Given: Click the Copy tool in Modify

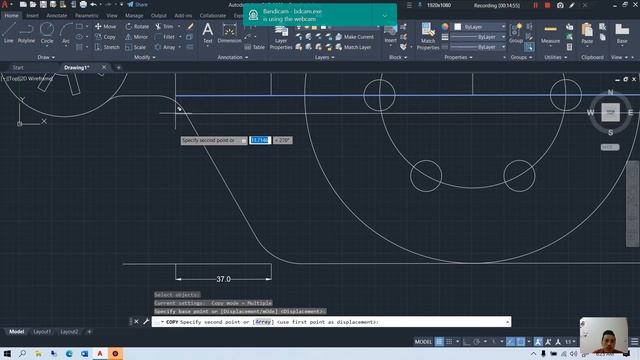Looking at the screenshot, I should 106,37.
